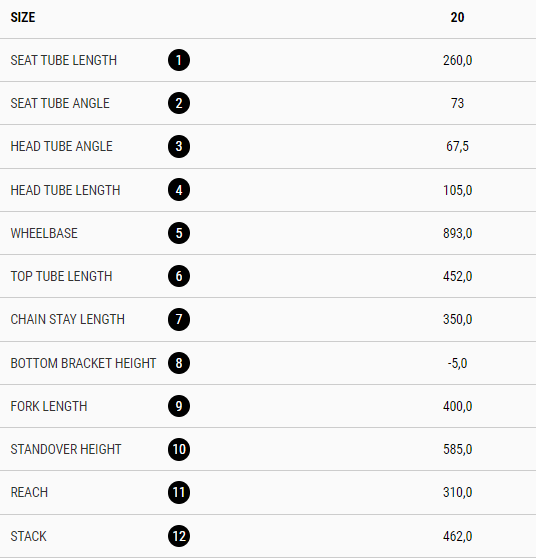
Task: Select the -5,0 bottom bracket value
Action: [457, 363]
